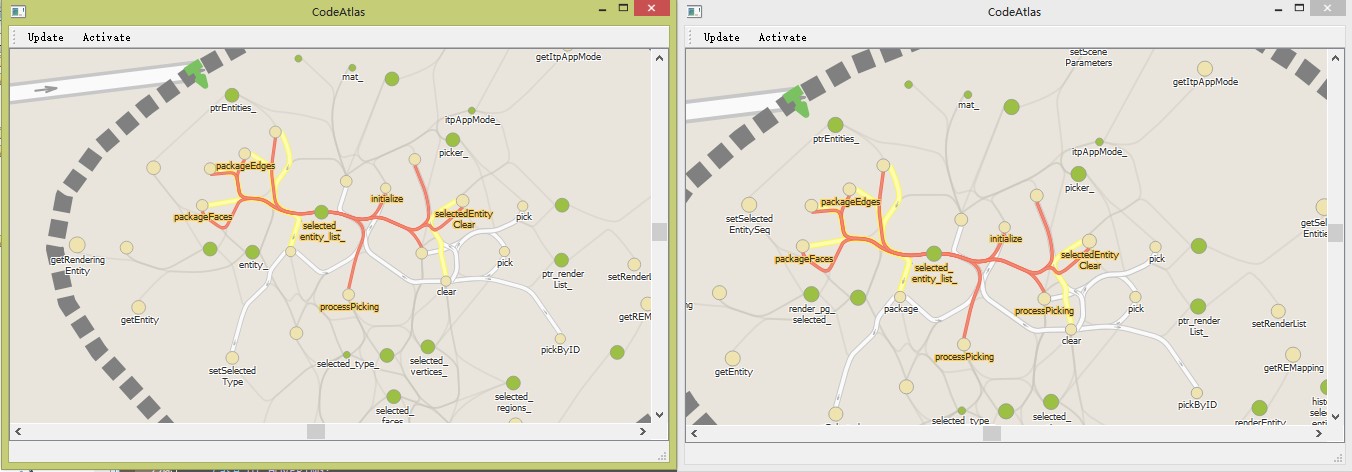Click up arrow of left window's vertical scrollbar

(659, 58)
